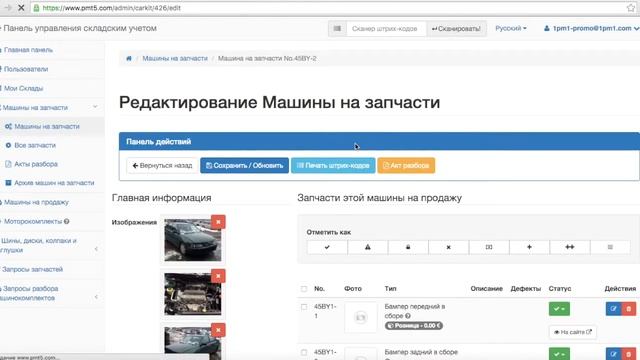Follow Машины на запчасти breadcrumb link
The height and width of the screenshot is (360, 640).
pos(175,58)
